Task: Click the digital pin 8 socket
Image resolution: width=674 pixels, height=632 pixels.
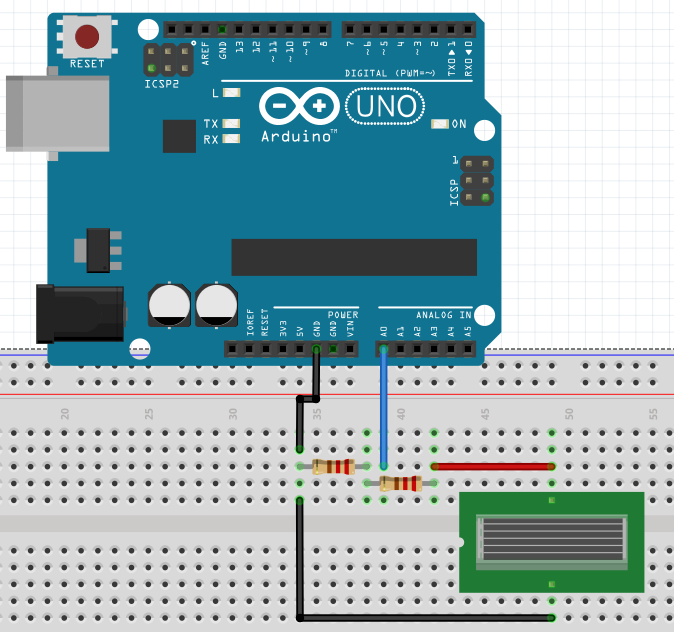Action: point(323,30)
